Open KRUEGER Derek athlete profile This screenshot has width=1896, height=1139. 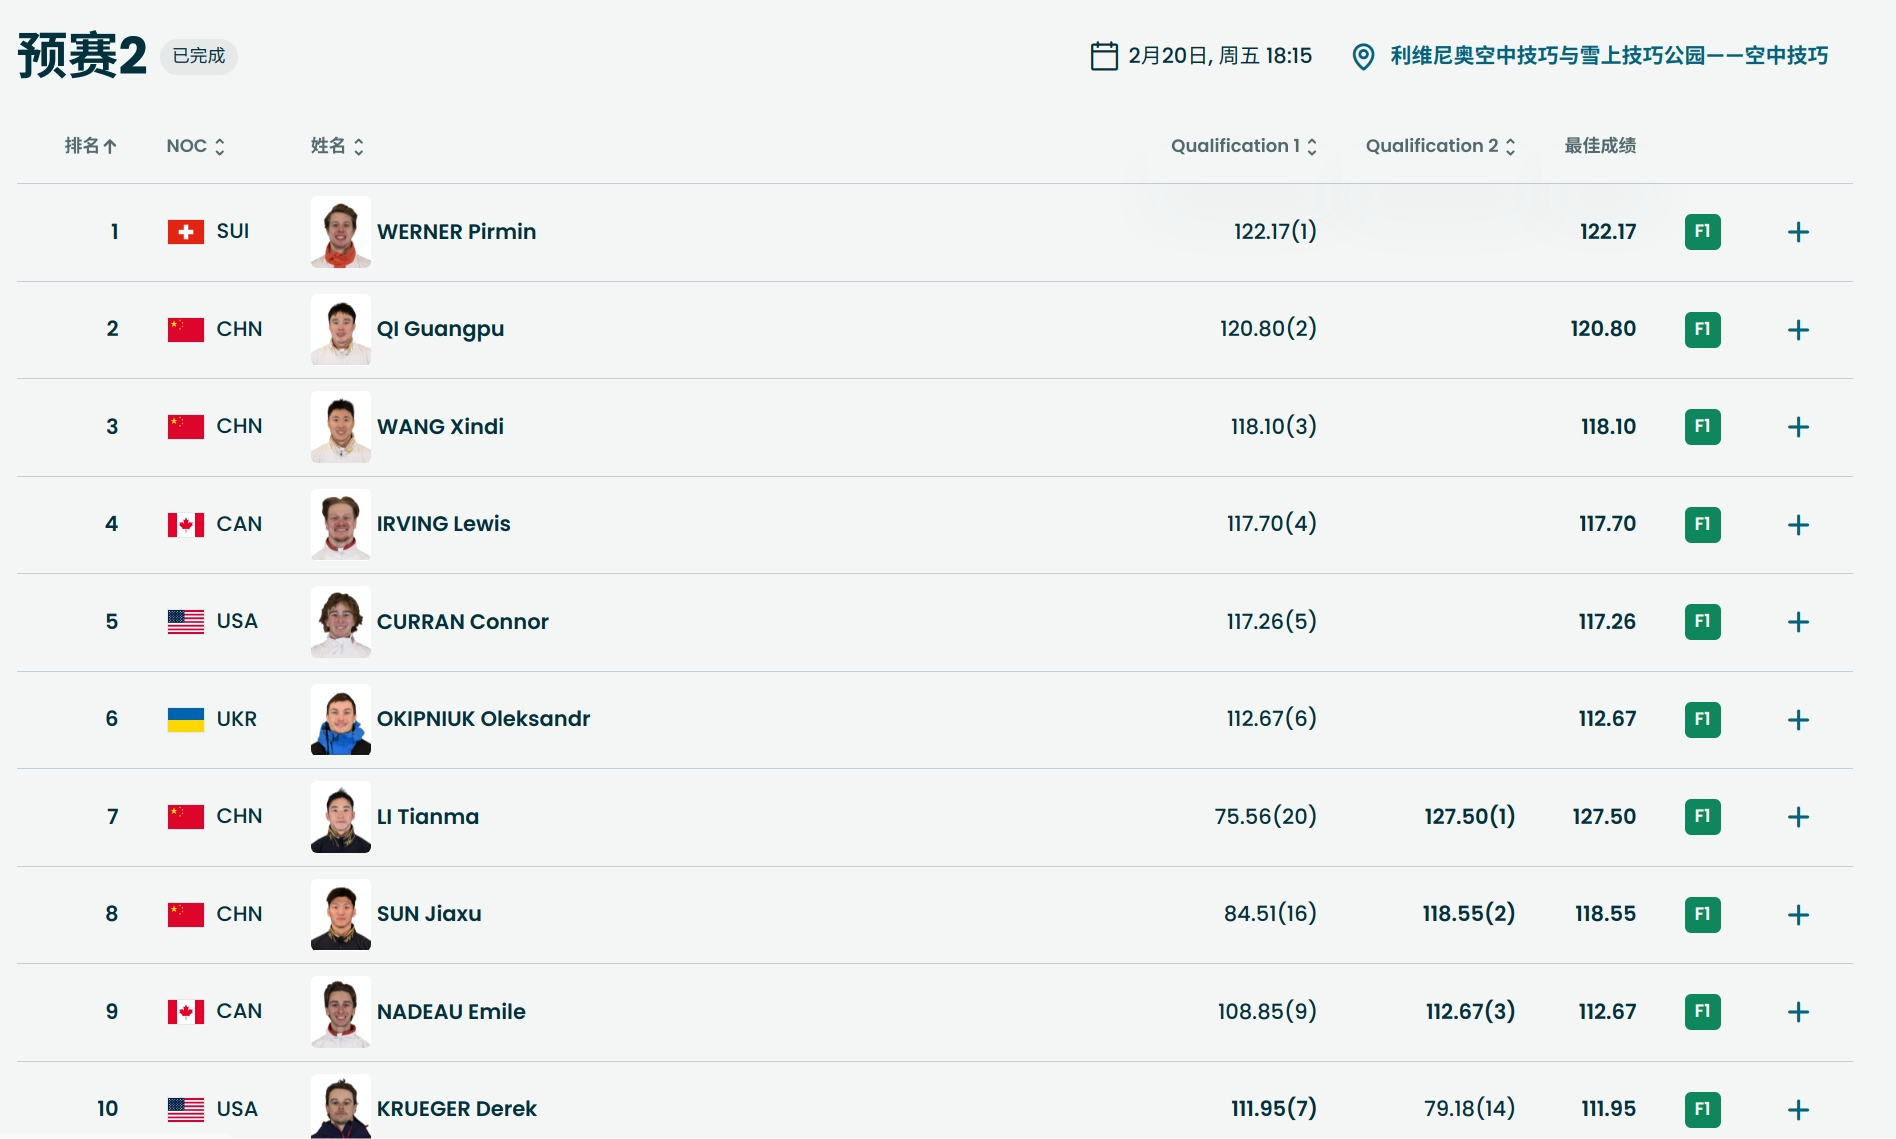pyautogui.click(x=457, y=1109)
